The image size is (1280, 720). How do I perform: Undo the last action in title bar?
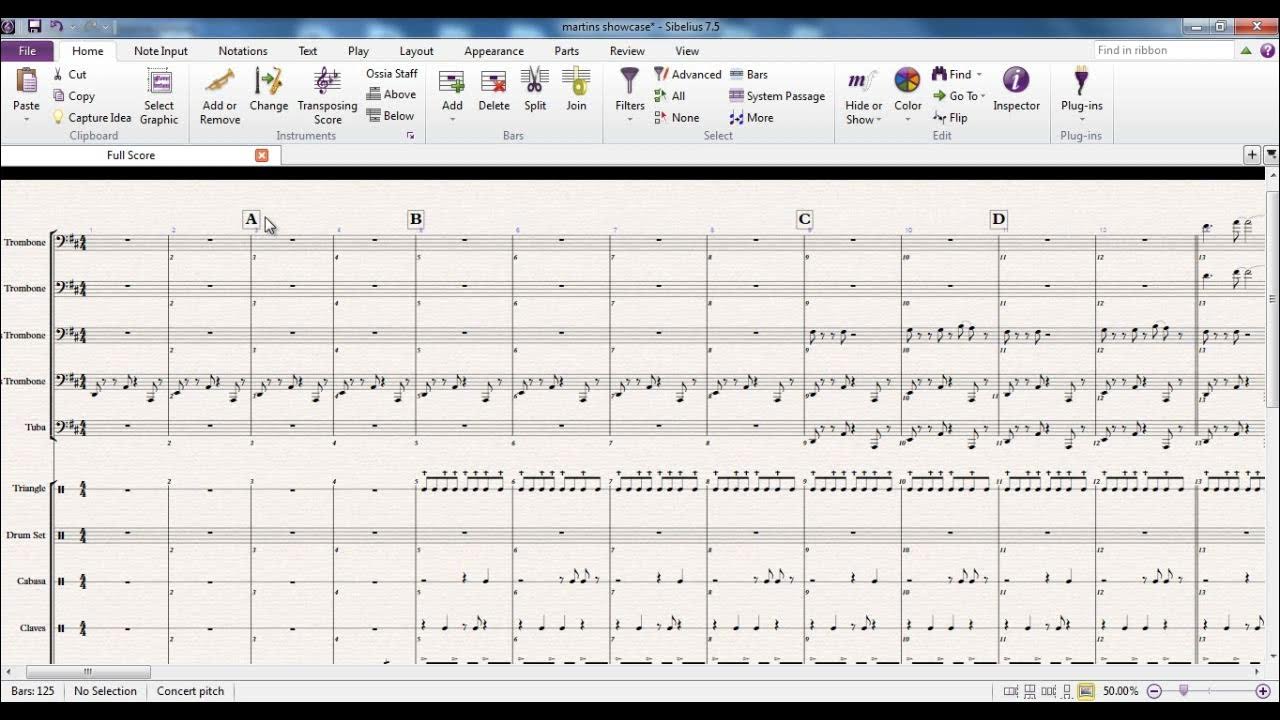(x=58, y=26)
